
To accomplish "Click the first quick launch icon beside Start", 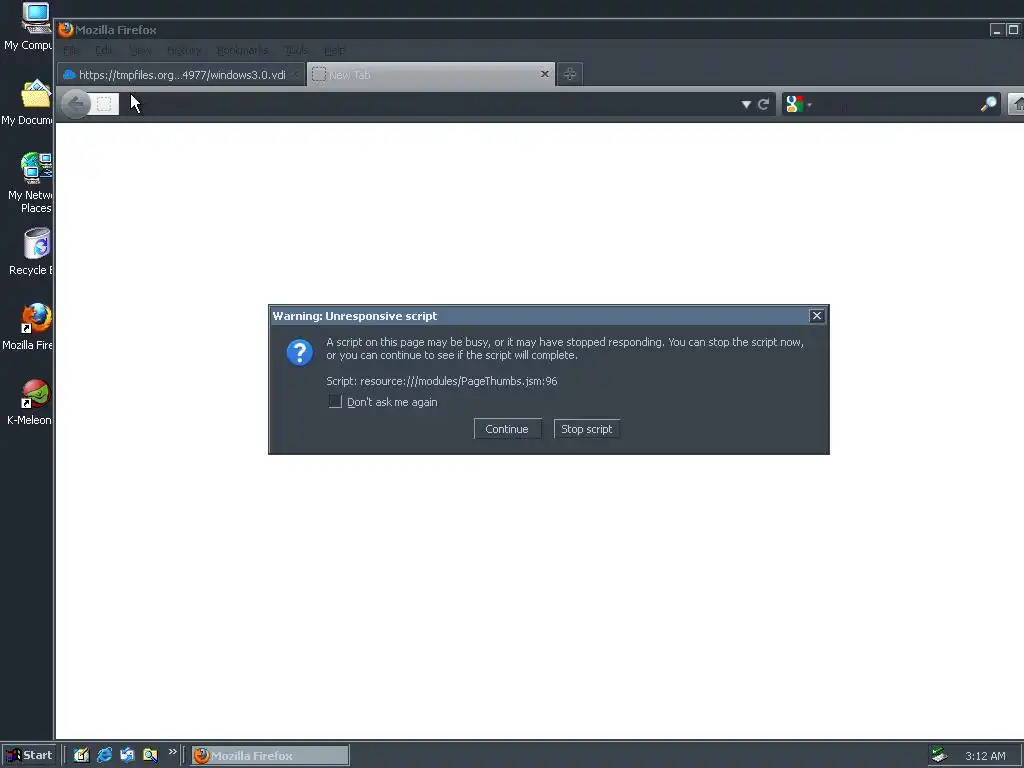I will [x=81, y=755].
